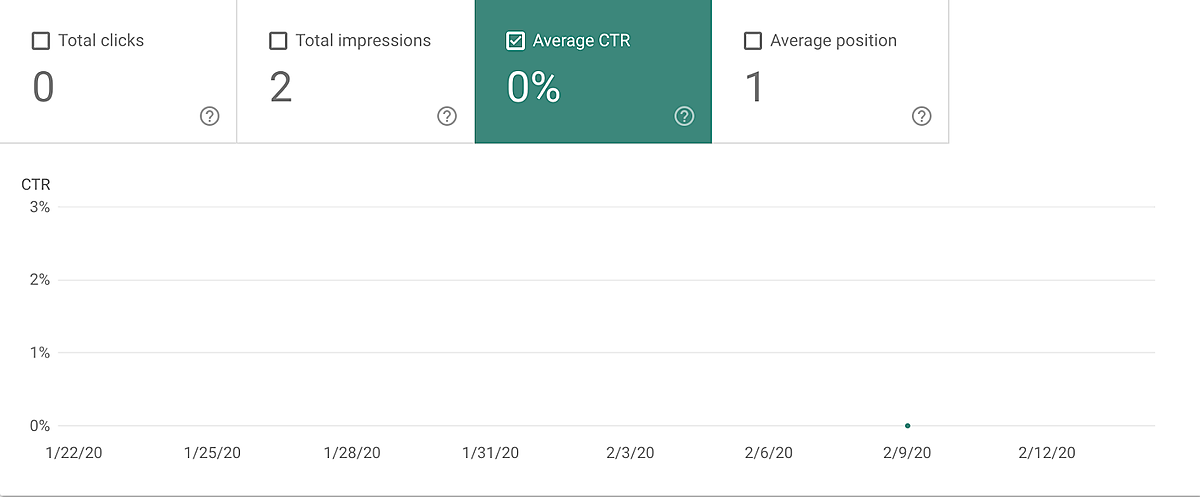Click the 1/22/20 date axis label
This screenshot has height=497, width=1200.
point(75,453)
